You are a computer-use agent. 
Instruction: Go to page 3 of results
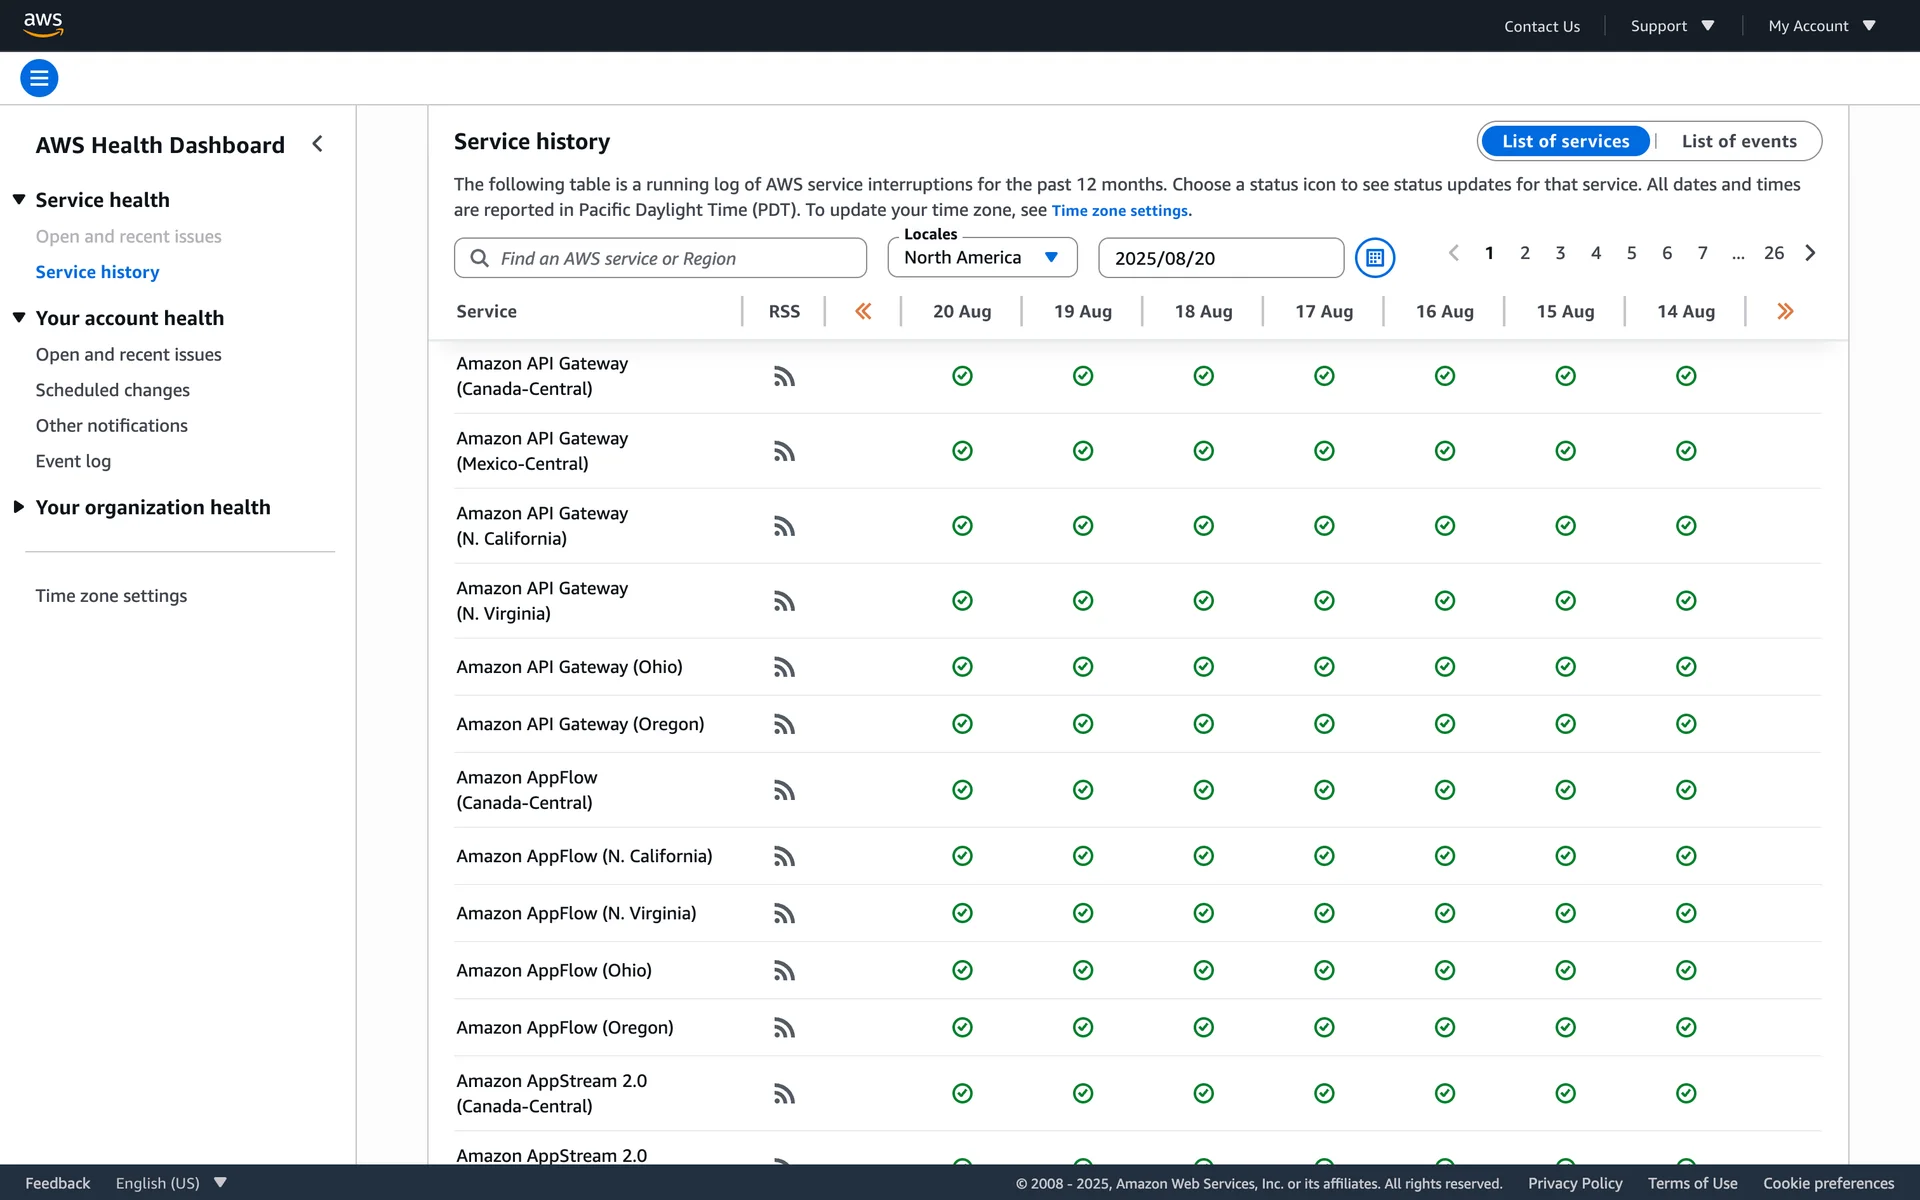coord(1560,253)
